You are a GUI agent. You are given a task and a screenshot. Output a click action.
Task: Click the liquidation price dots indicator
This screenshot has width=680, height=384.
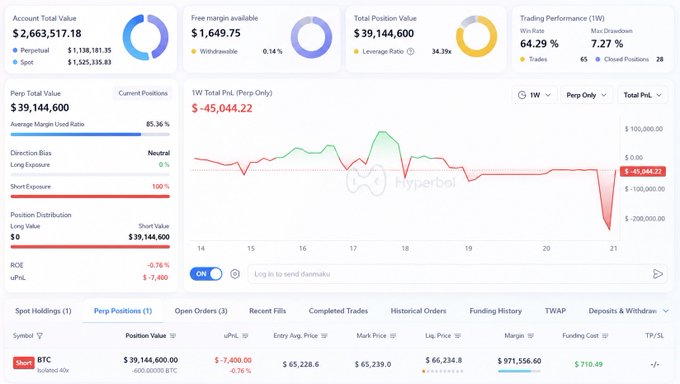[442, 371]
